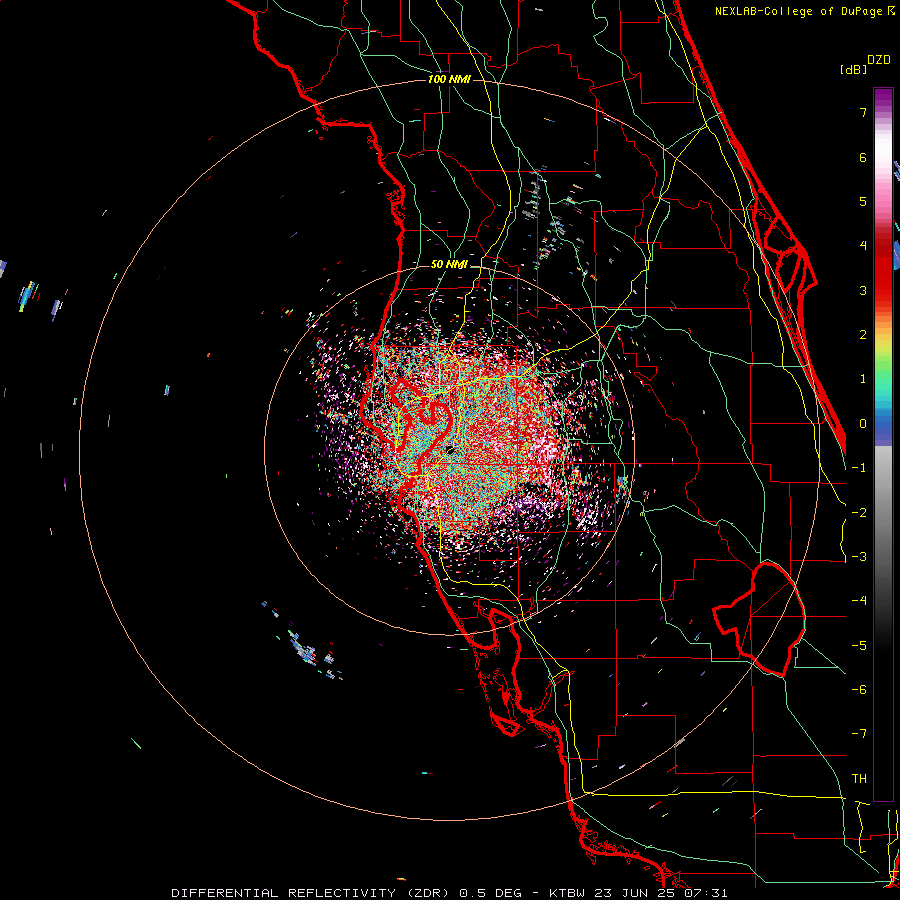Click the [dB] unit label
The height and width of the screenshot is (900, 900).
[x=853, y=69]
